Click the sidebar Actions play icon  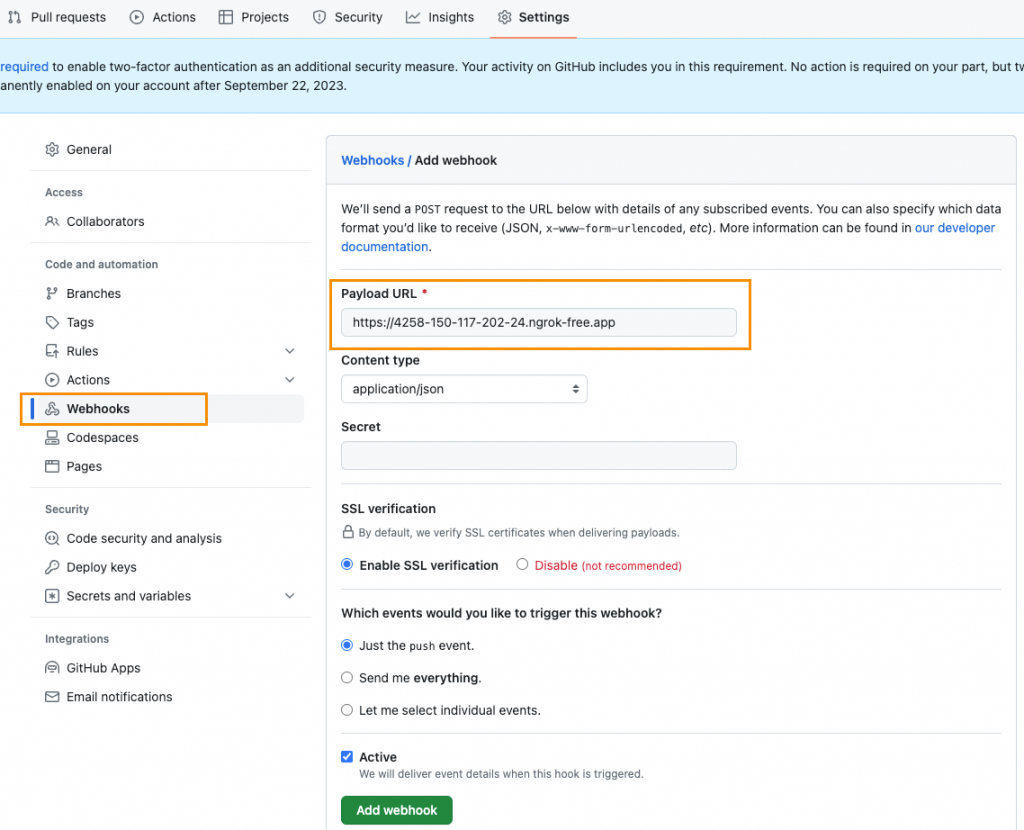(x=52, y=379)
